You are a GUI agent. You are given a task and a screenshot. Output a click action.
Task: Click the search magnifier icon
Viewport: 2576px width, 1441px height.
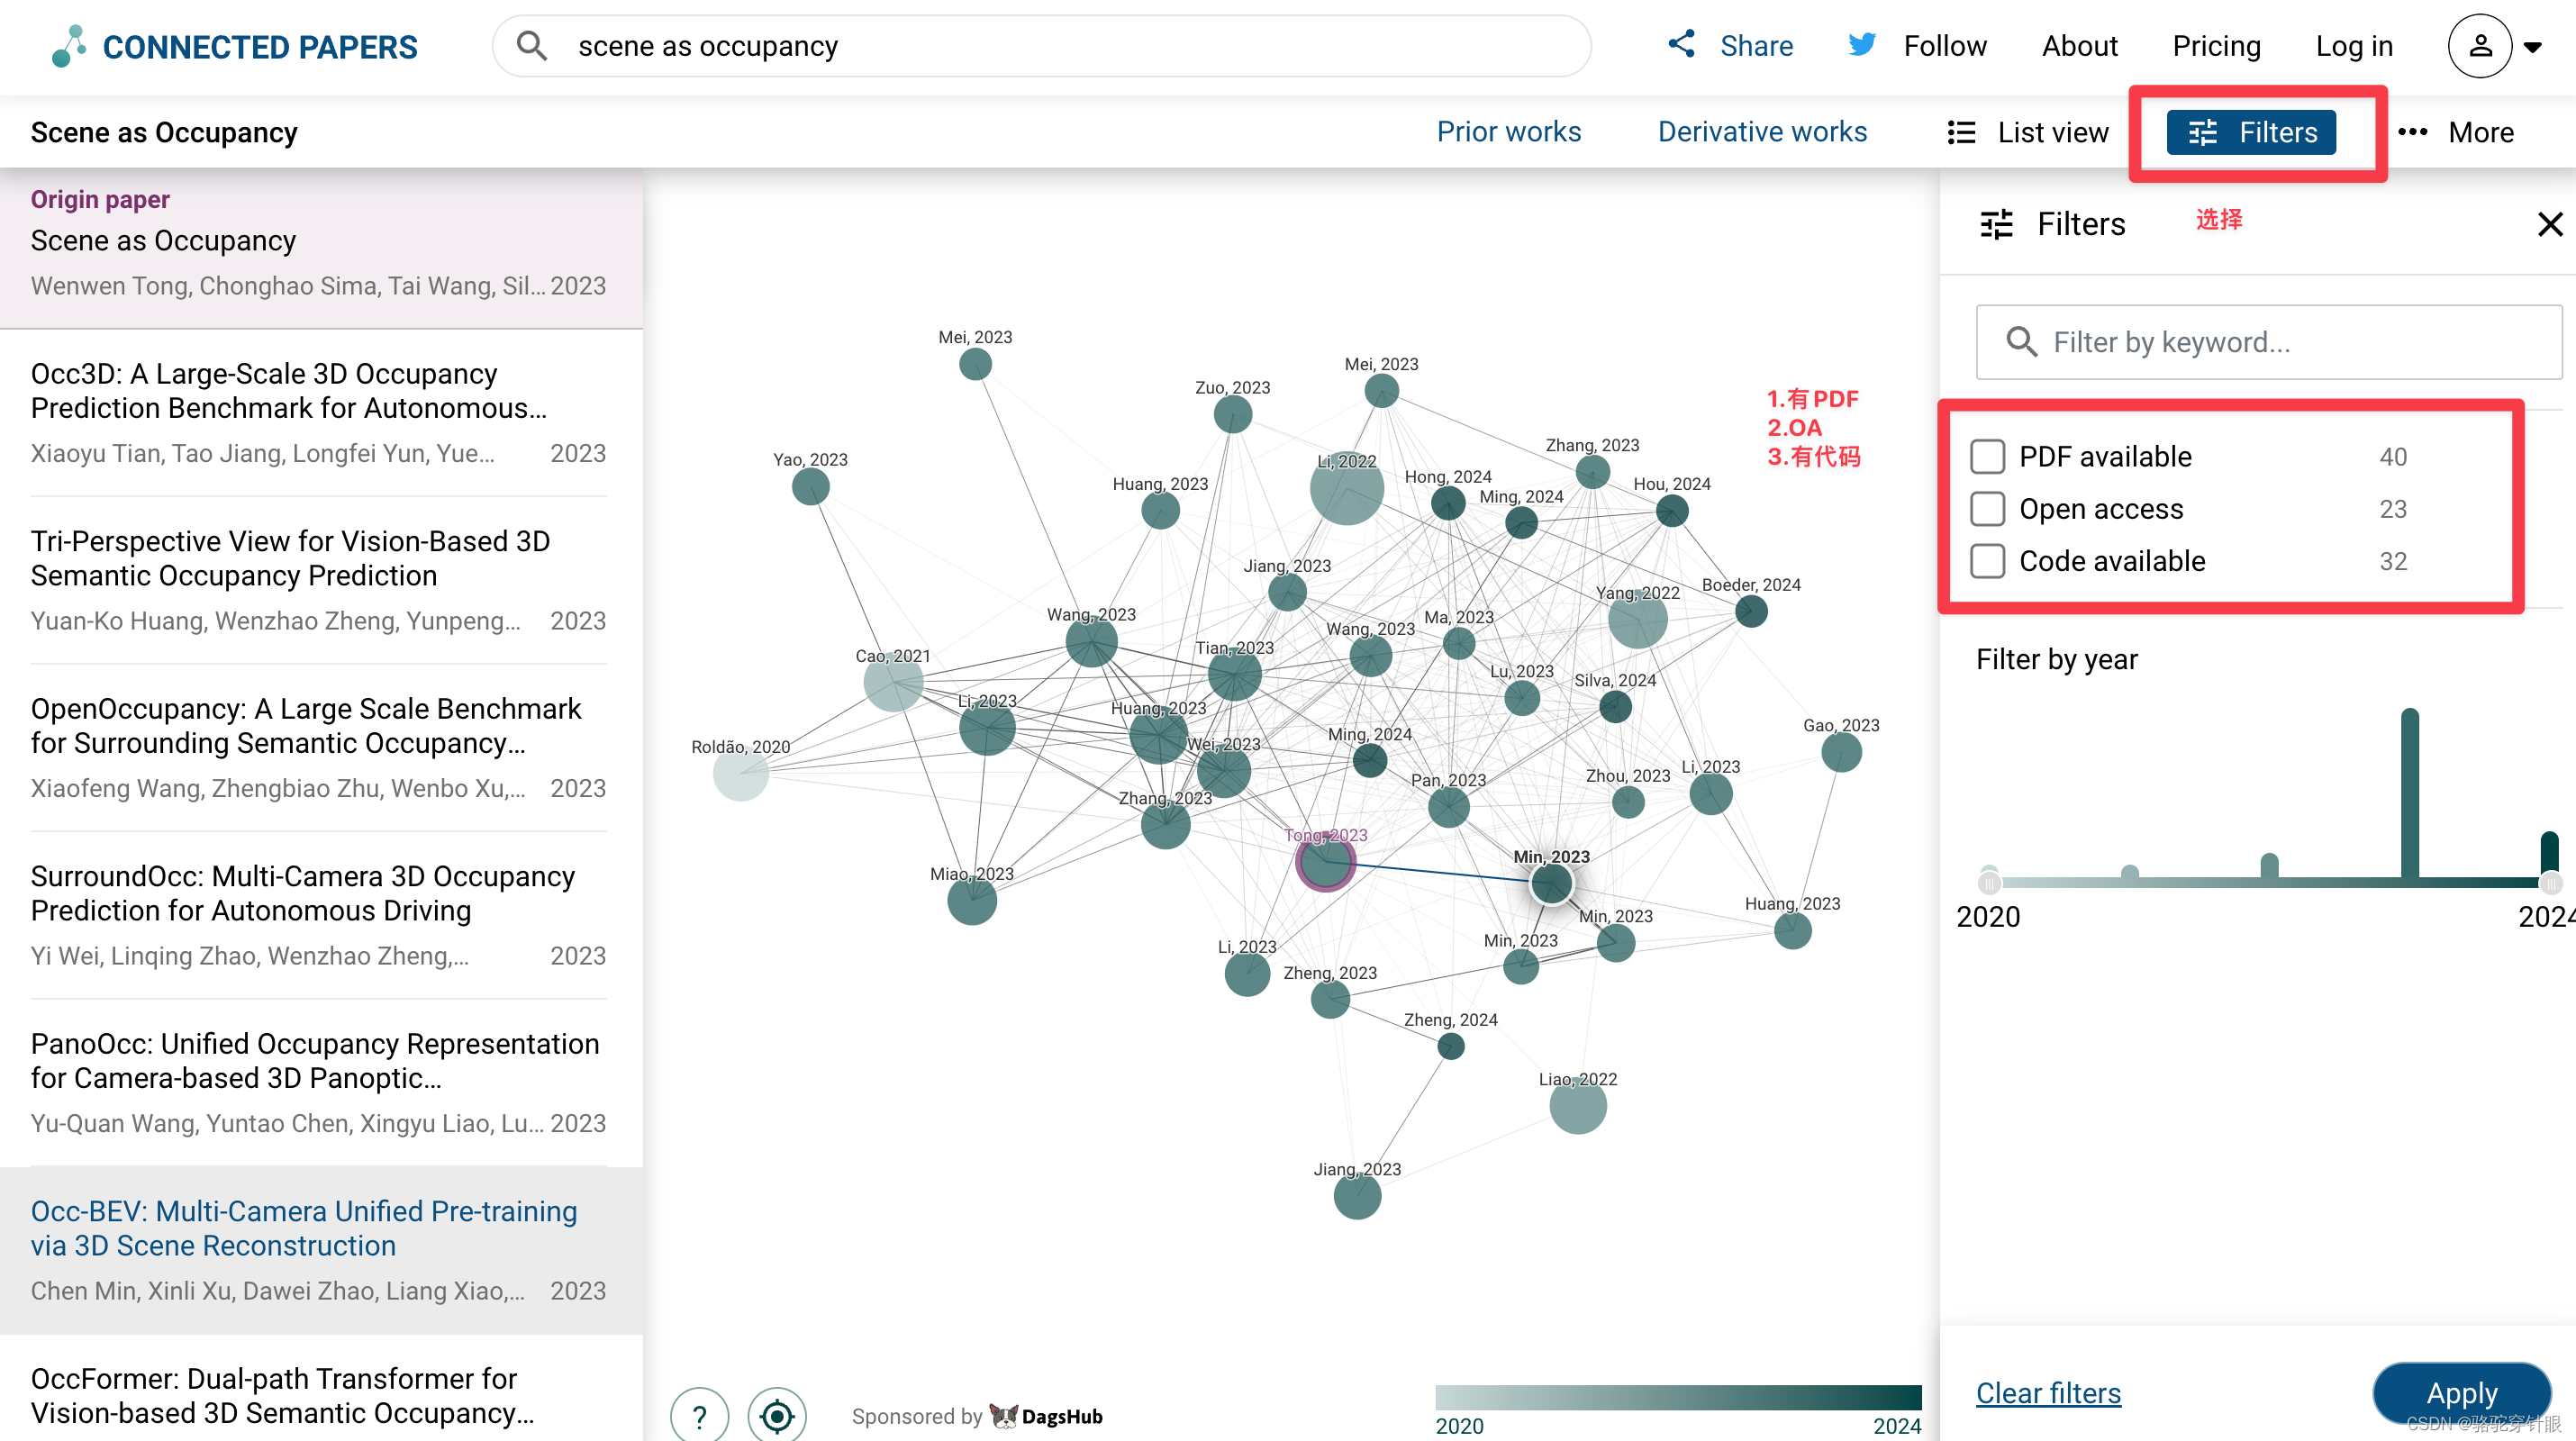[531, 46]
